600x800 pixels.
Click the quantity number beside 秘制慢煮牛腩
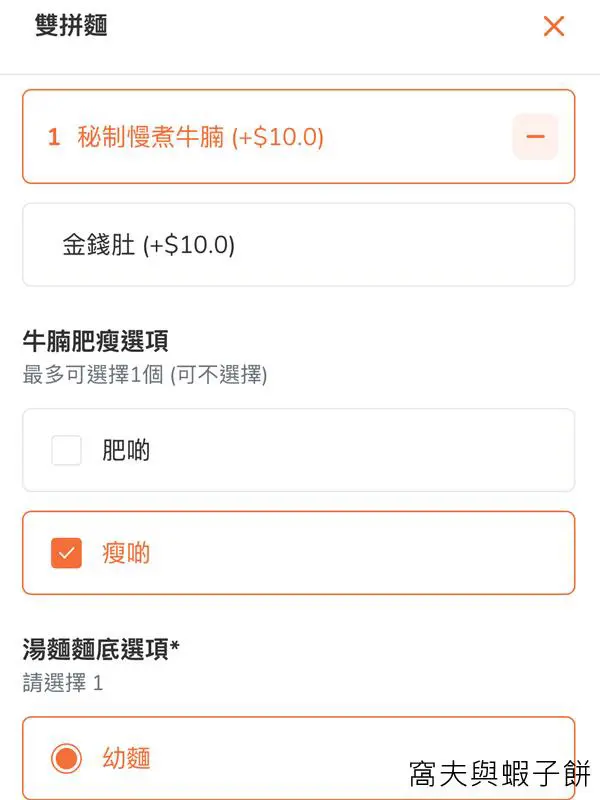point(54,137)
